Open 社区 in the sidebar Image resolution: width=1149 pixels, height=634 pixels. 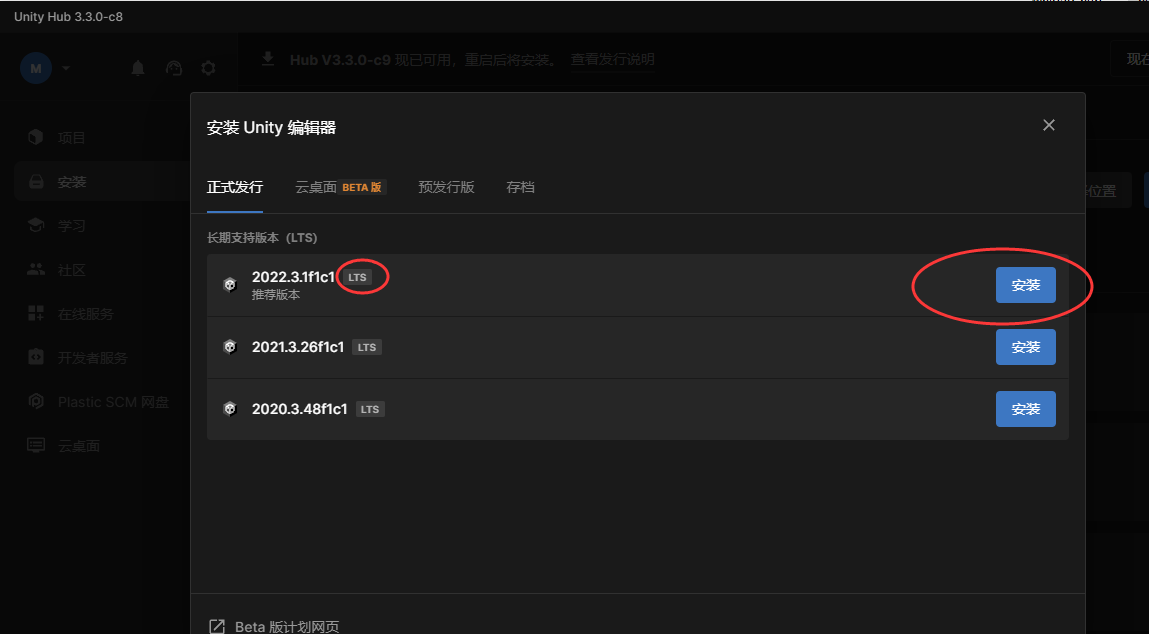pyautogui.click(x=72, y=270)
